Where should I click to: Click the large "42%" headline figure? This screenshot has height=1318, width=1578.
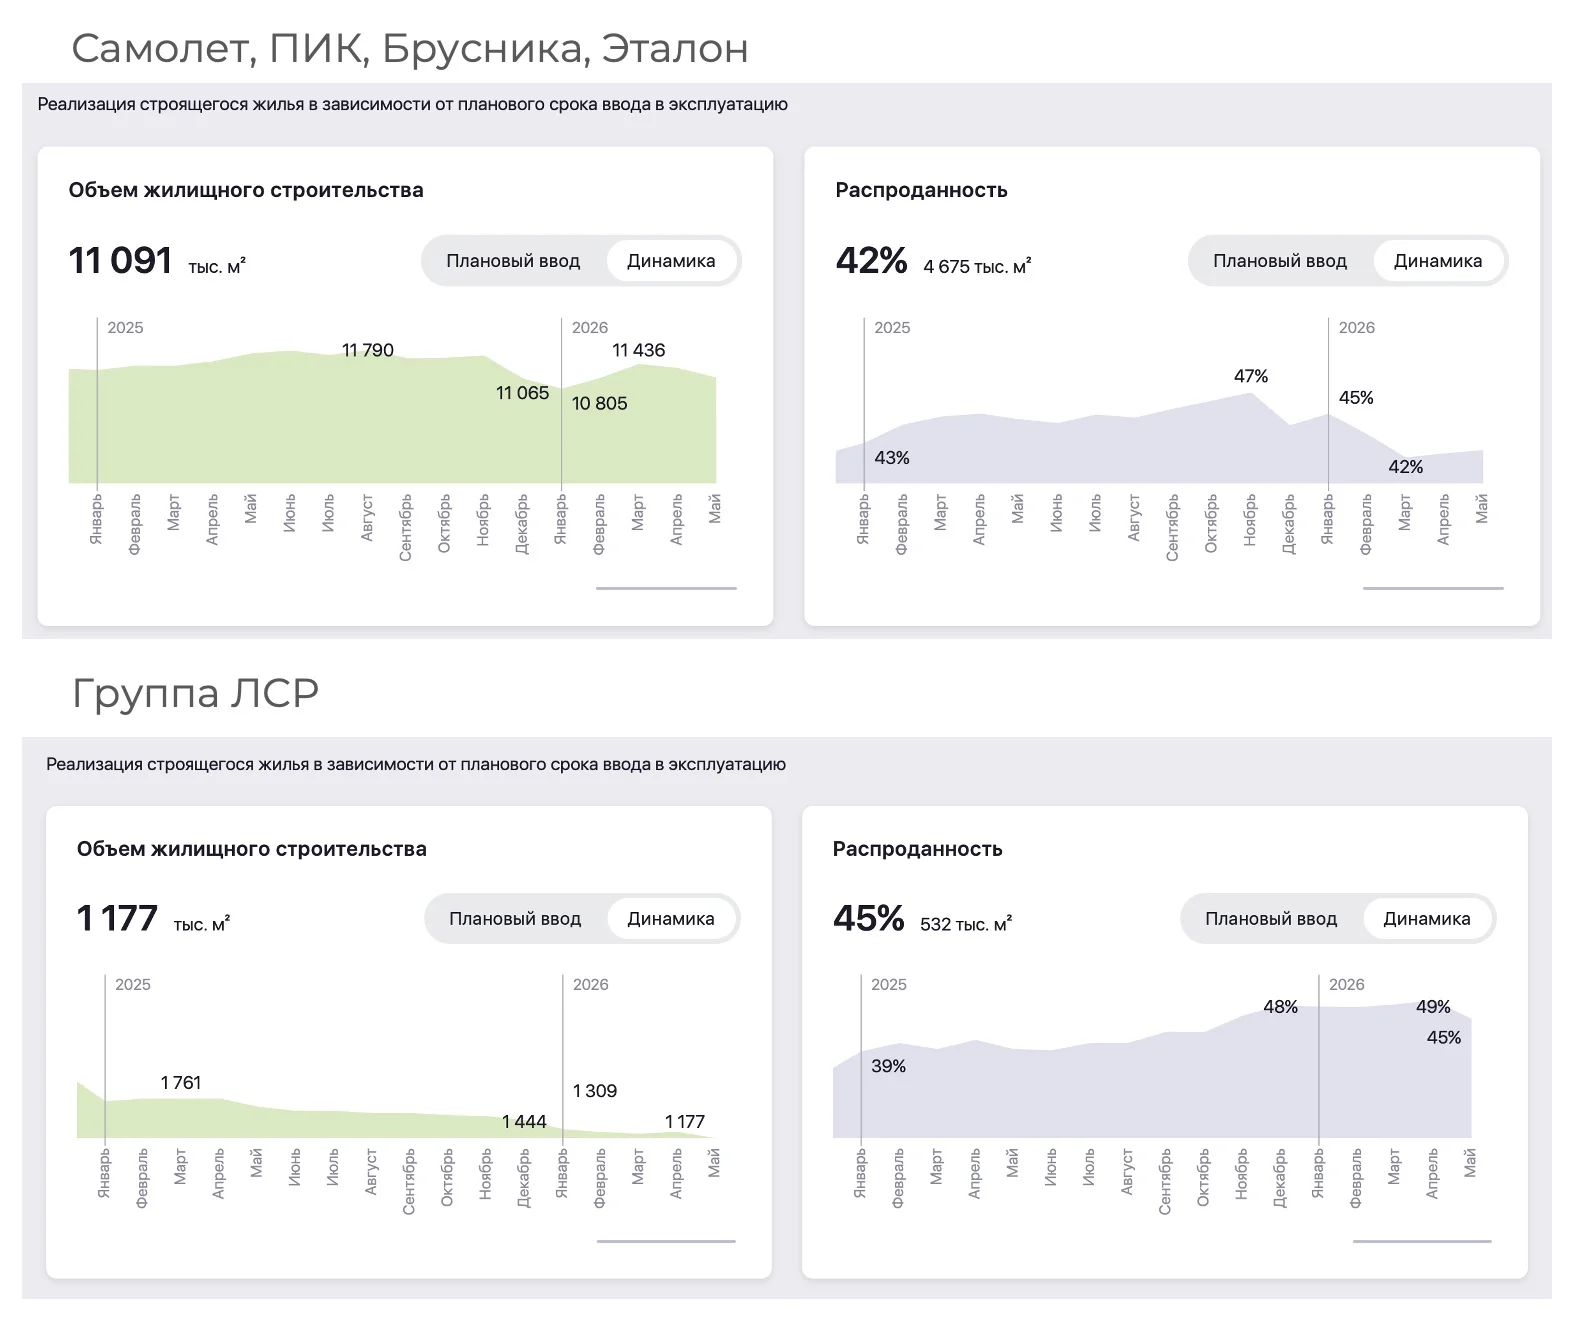pos(872,261)
